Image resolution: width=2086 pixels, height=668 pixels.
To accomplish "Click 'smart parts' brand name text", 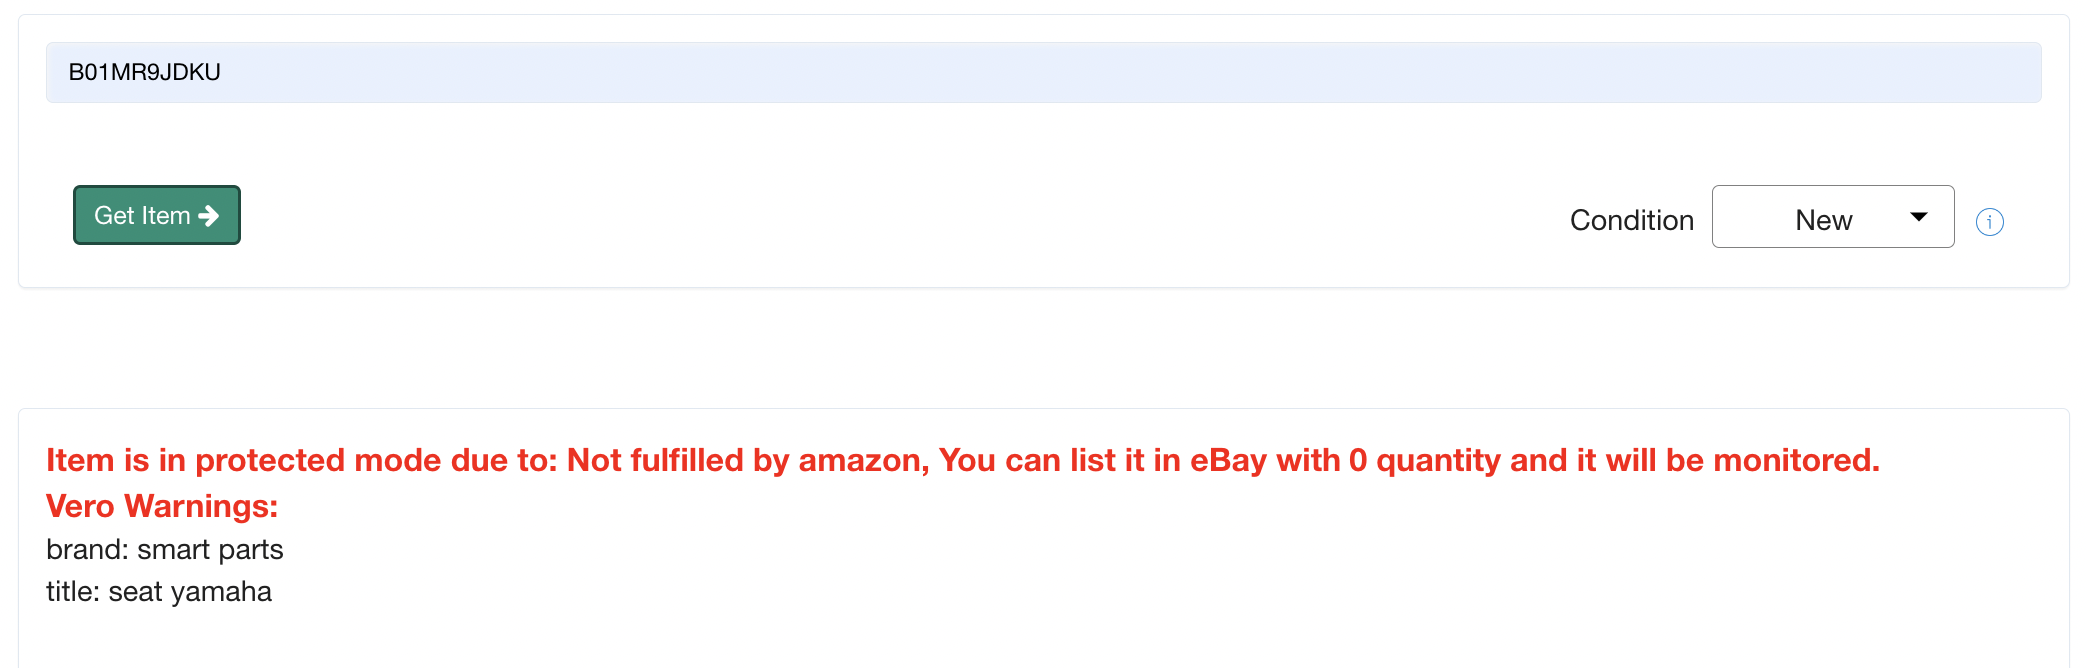I will pos(210,549).
